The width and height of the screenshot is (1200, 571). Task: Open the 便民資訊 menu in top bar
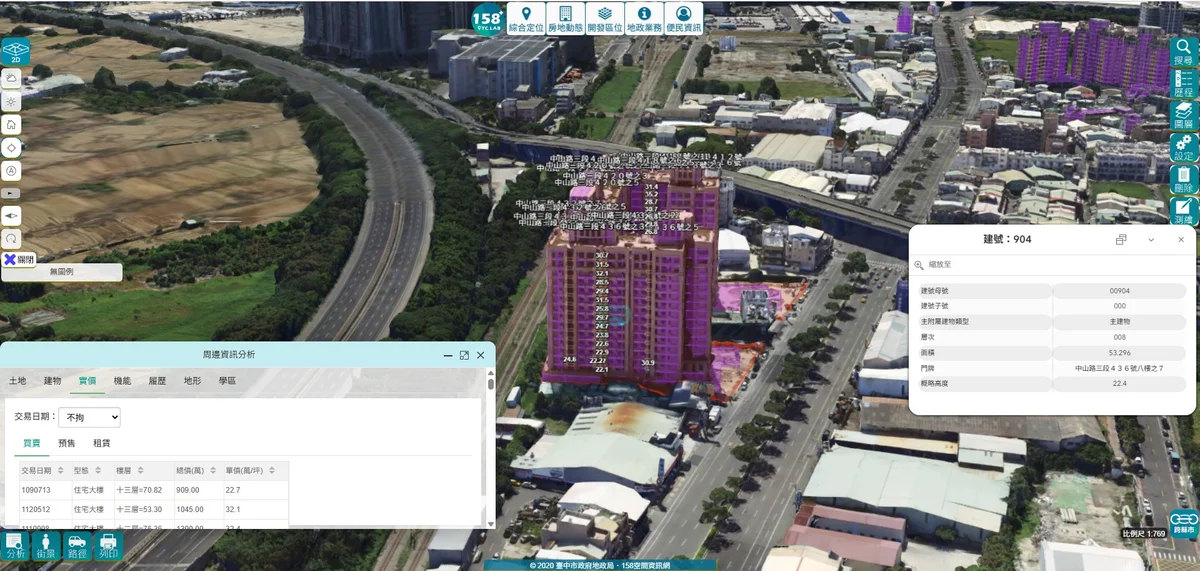coord(684,18)
